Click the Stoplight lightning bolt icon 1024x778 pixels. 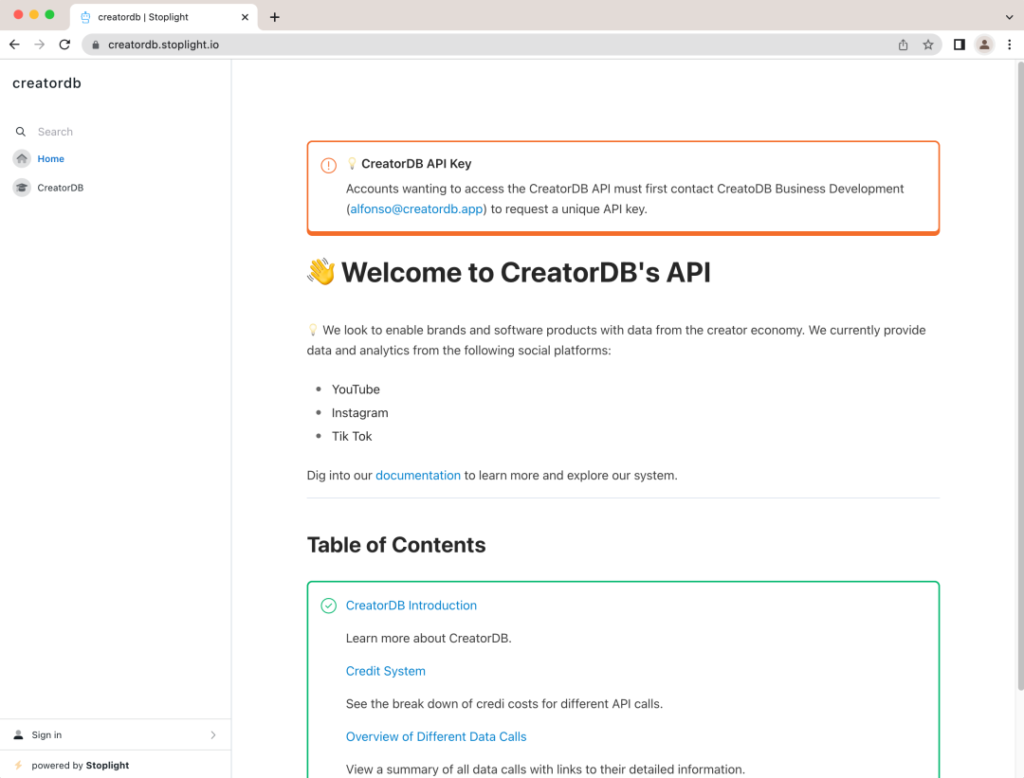18,765
